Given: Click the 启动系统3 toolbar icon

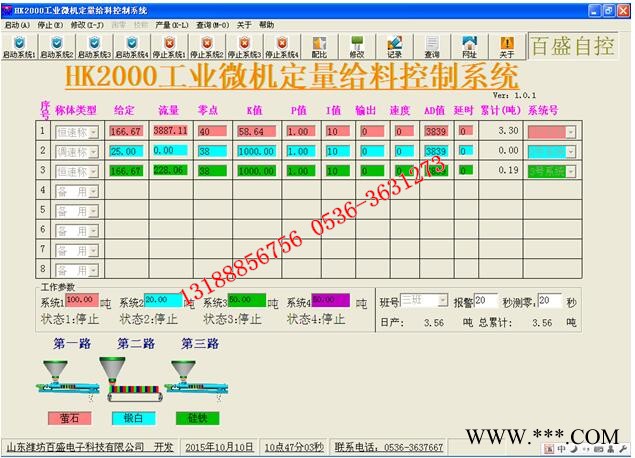Looking at the screenshot, I should tap(94, 47).
